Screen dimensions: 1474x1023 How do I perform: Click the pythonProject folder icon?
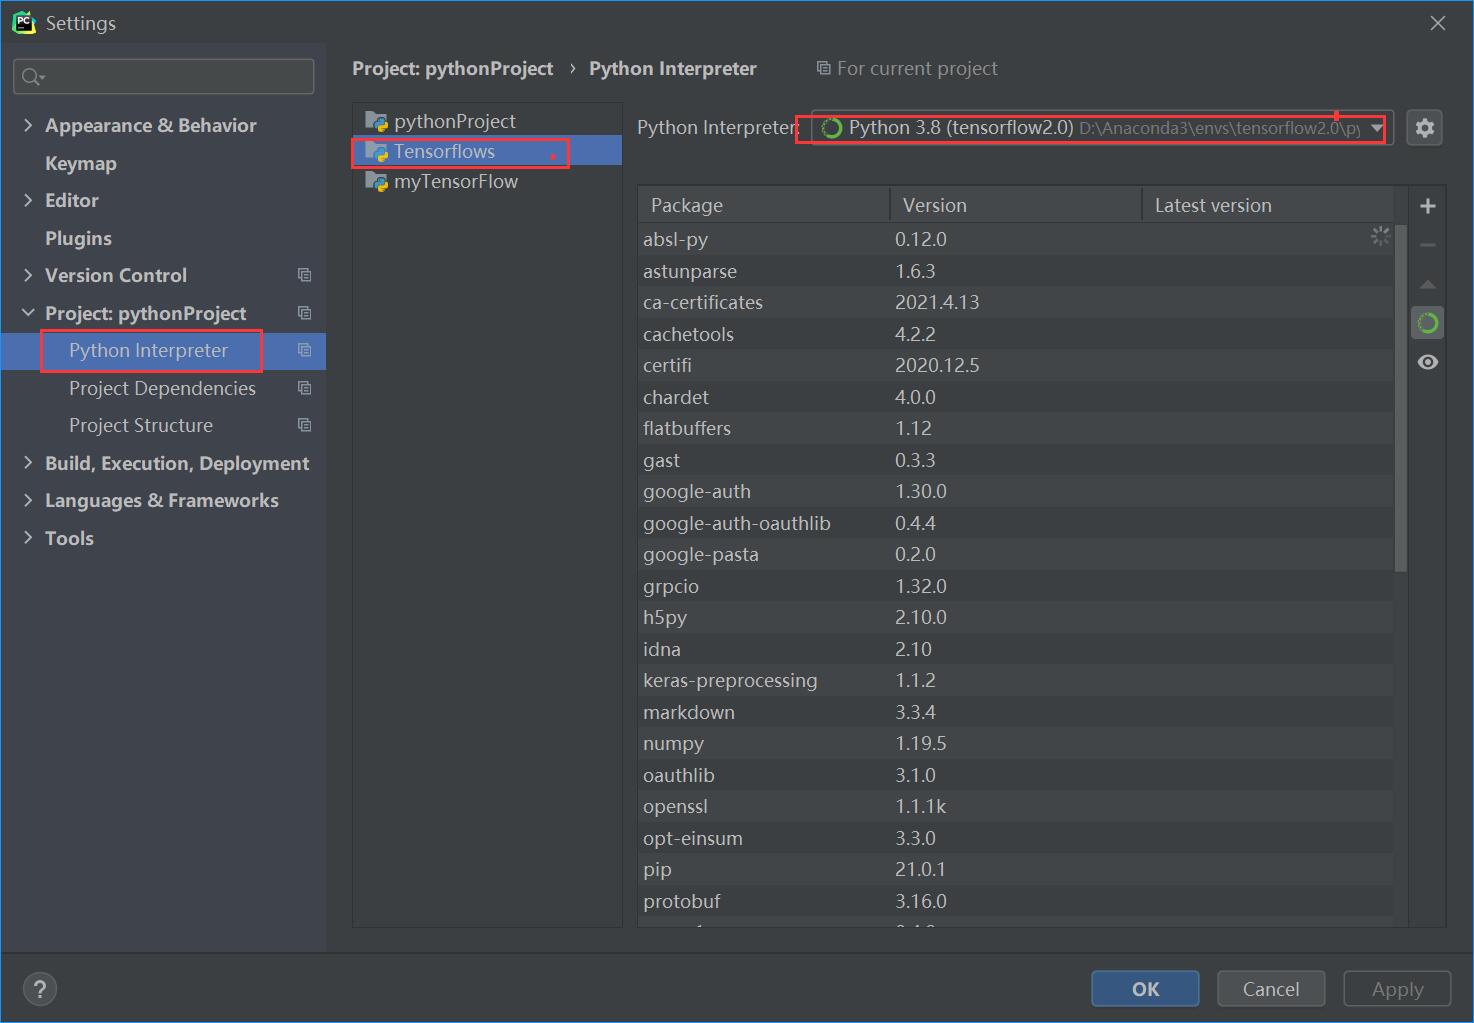(x=376, y=121)
